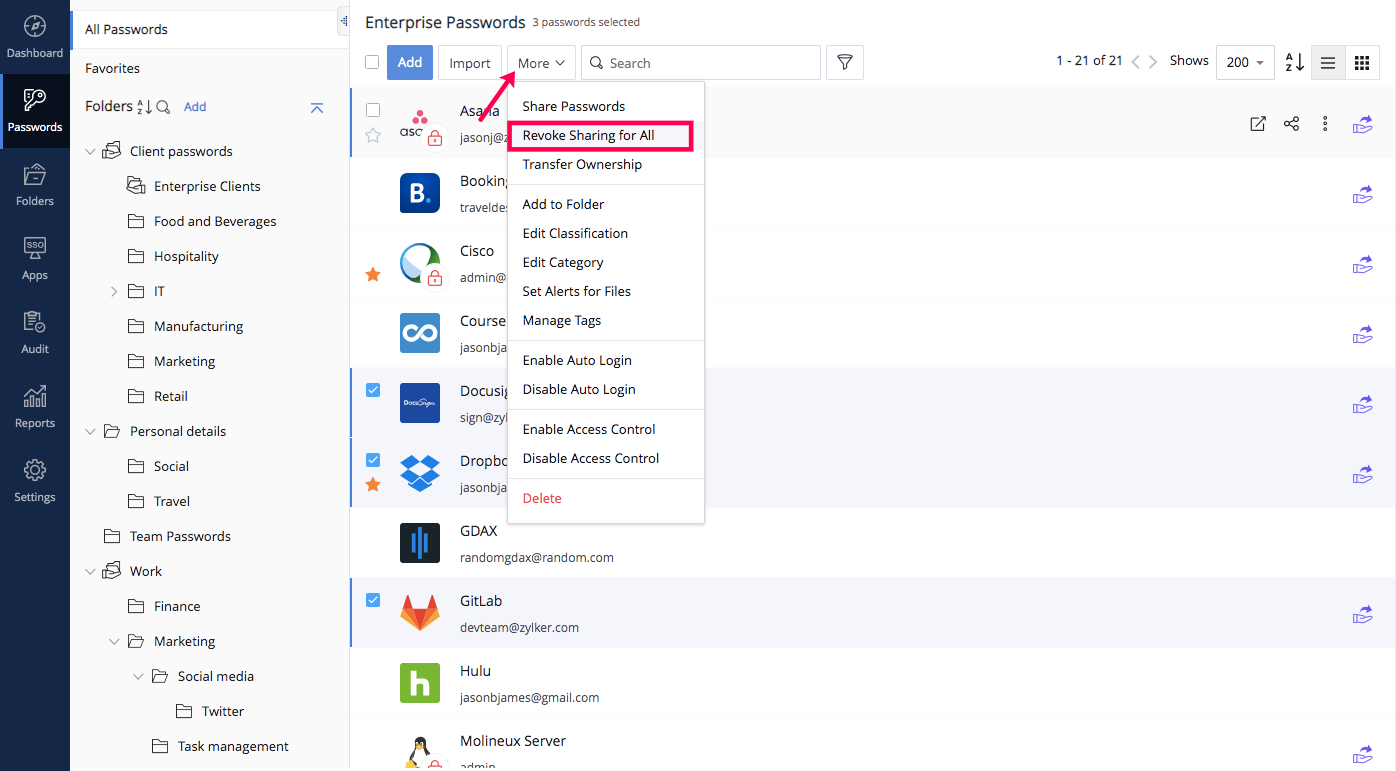Remove Dropbox from favorites via the star
The height and width of the screenshot is (771, 1396).
pyautogui.click(x=373, y=484)
